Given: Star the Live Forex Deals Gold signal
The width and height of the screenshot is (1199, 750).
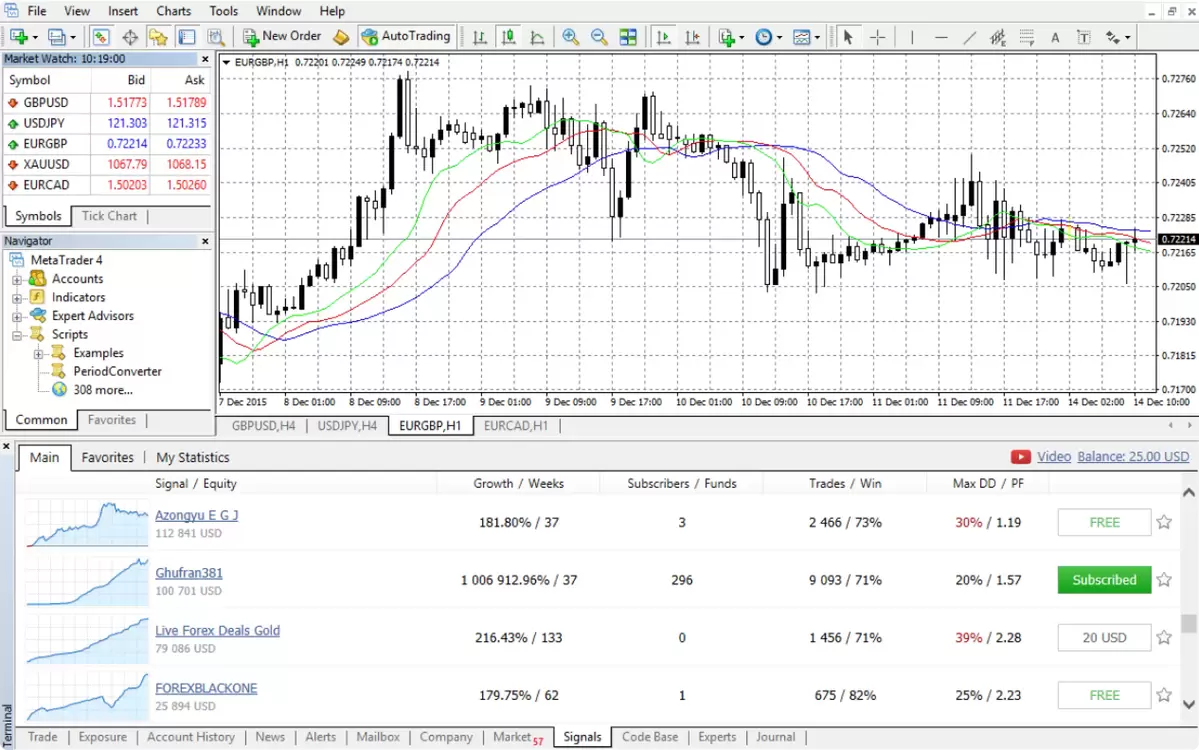Looking at the screenshot, I should 1164,637.
